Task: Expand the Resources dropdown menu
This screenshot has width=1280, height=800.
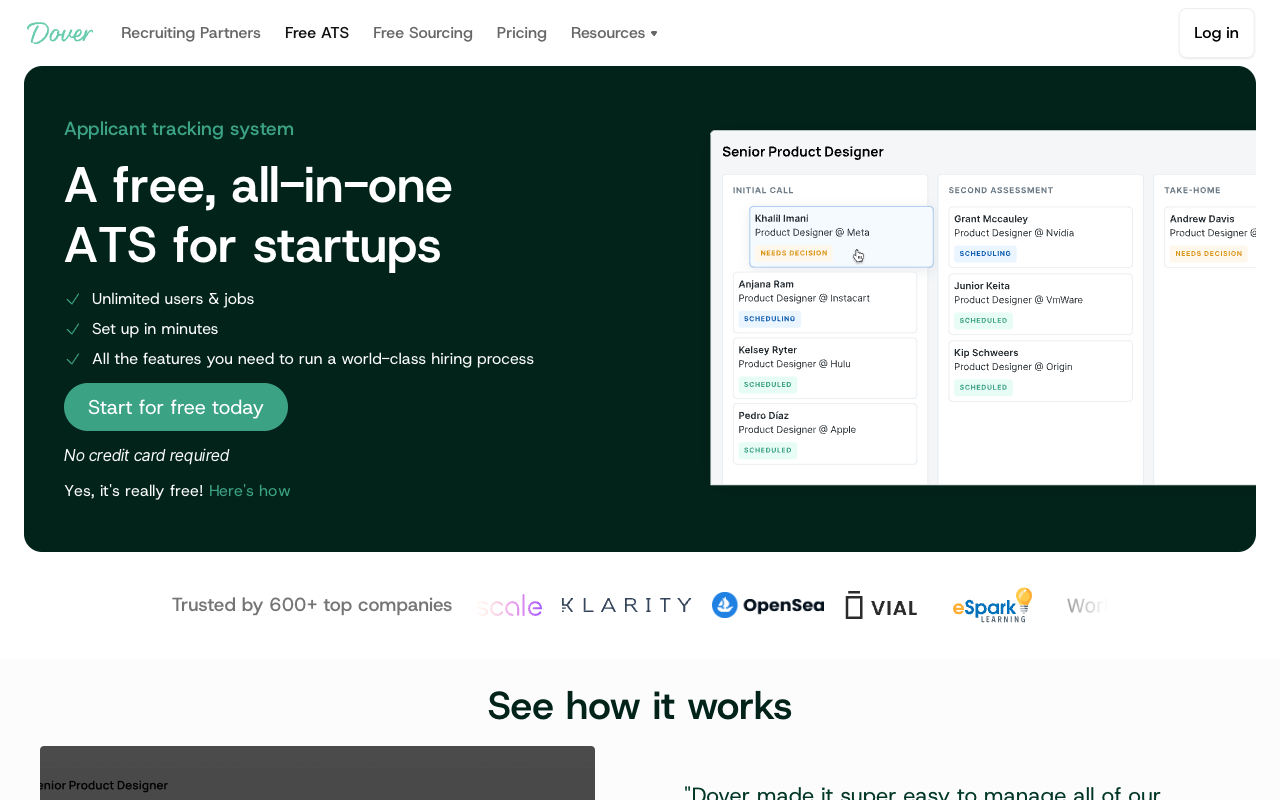Action: (614, 33)
